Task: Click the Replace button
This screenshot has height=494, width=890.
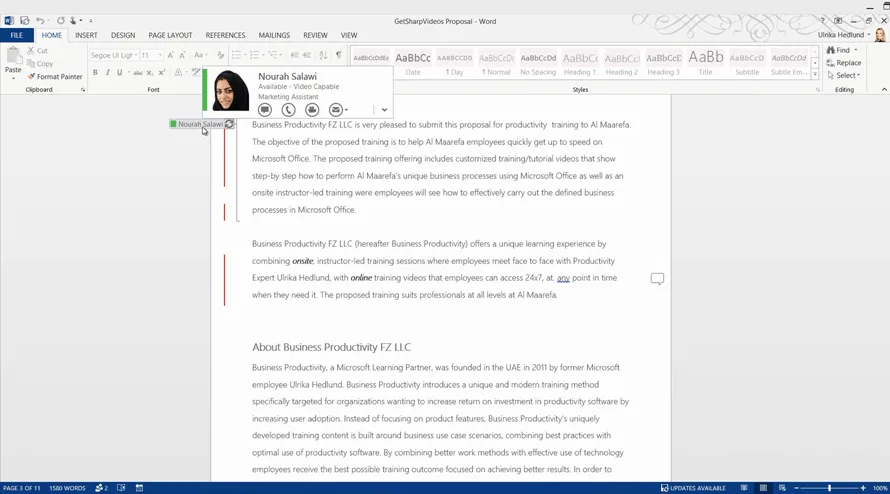Action: pos(844,62)
